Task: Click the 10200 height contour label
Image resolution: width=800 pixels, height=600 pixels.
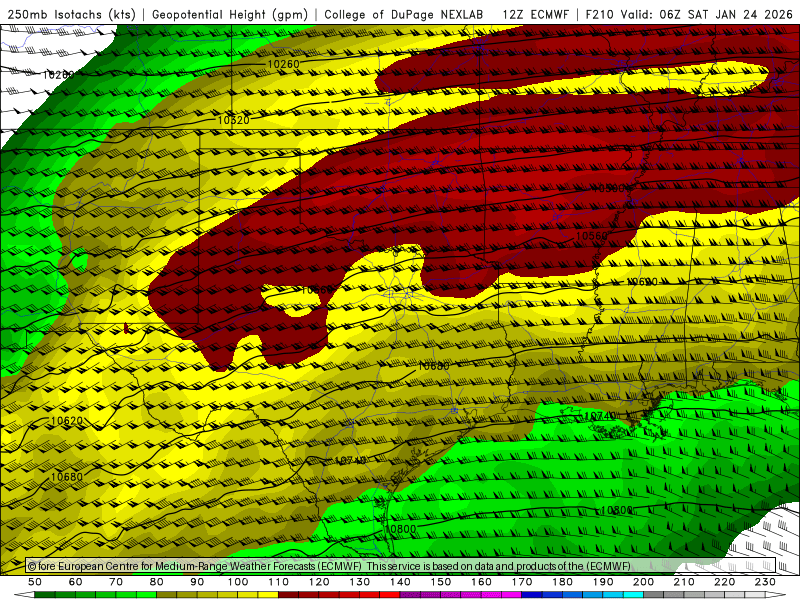Action: [58, 75]
